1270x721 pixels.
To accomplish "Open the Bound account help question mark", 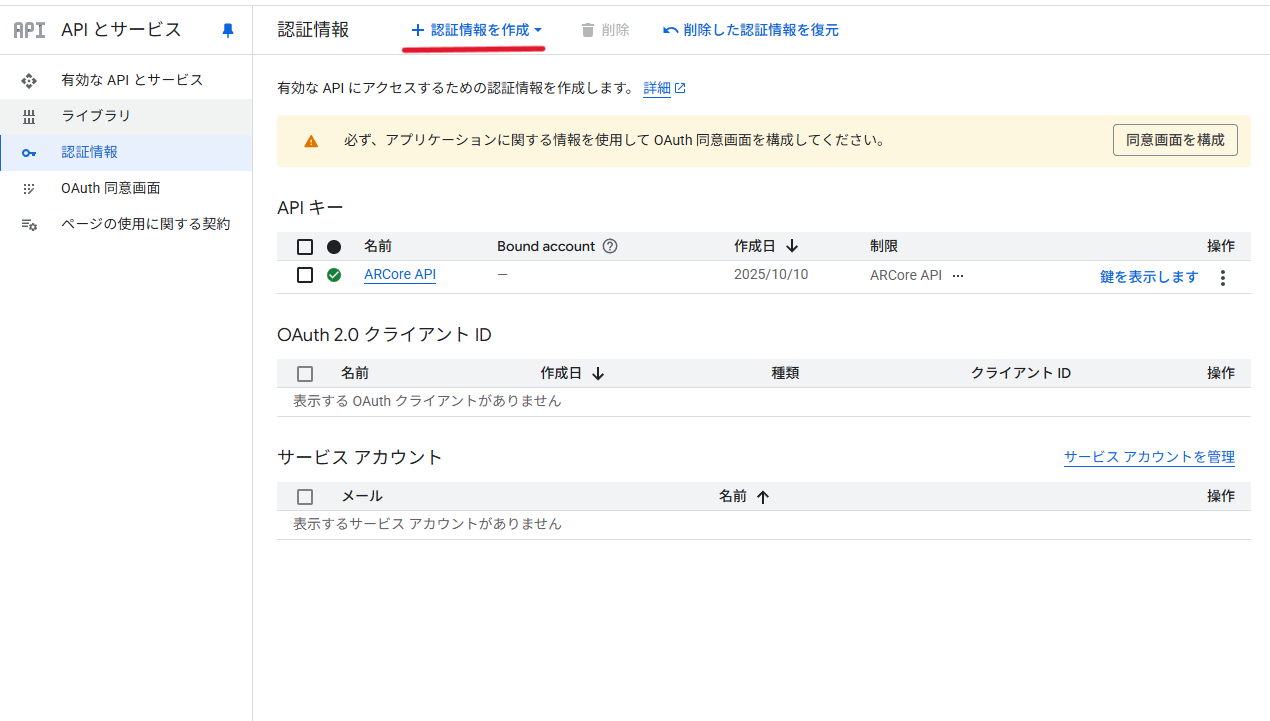I will pos(610,246).
